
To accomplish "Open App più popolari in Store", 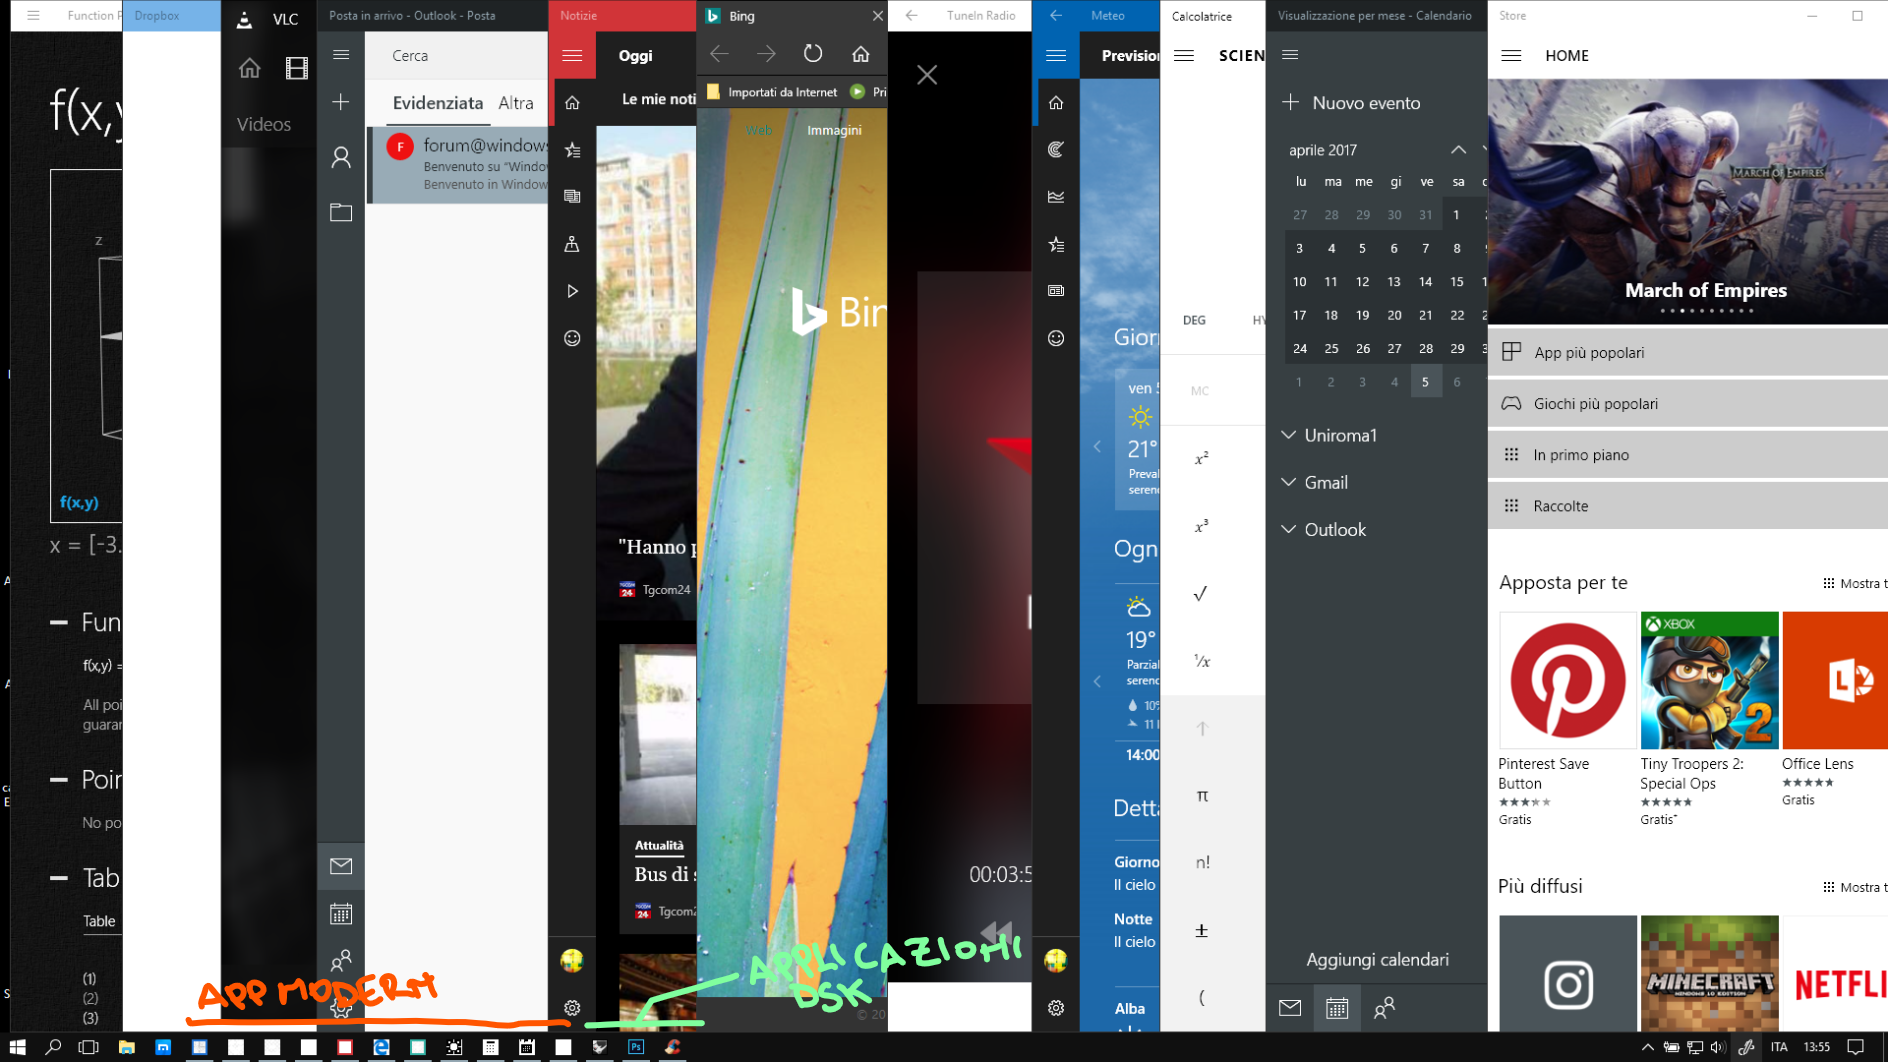I will [1688, 352].
